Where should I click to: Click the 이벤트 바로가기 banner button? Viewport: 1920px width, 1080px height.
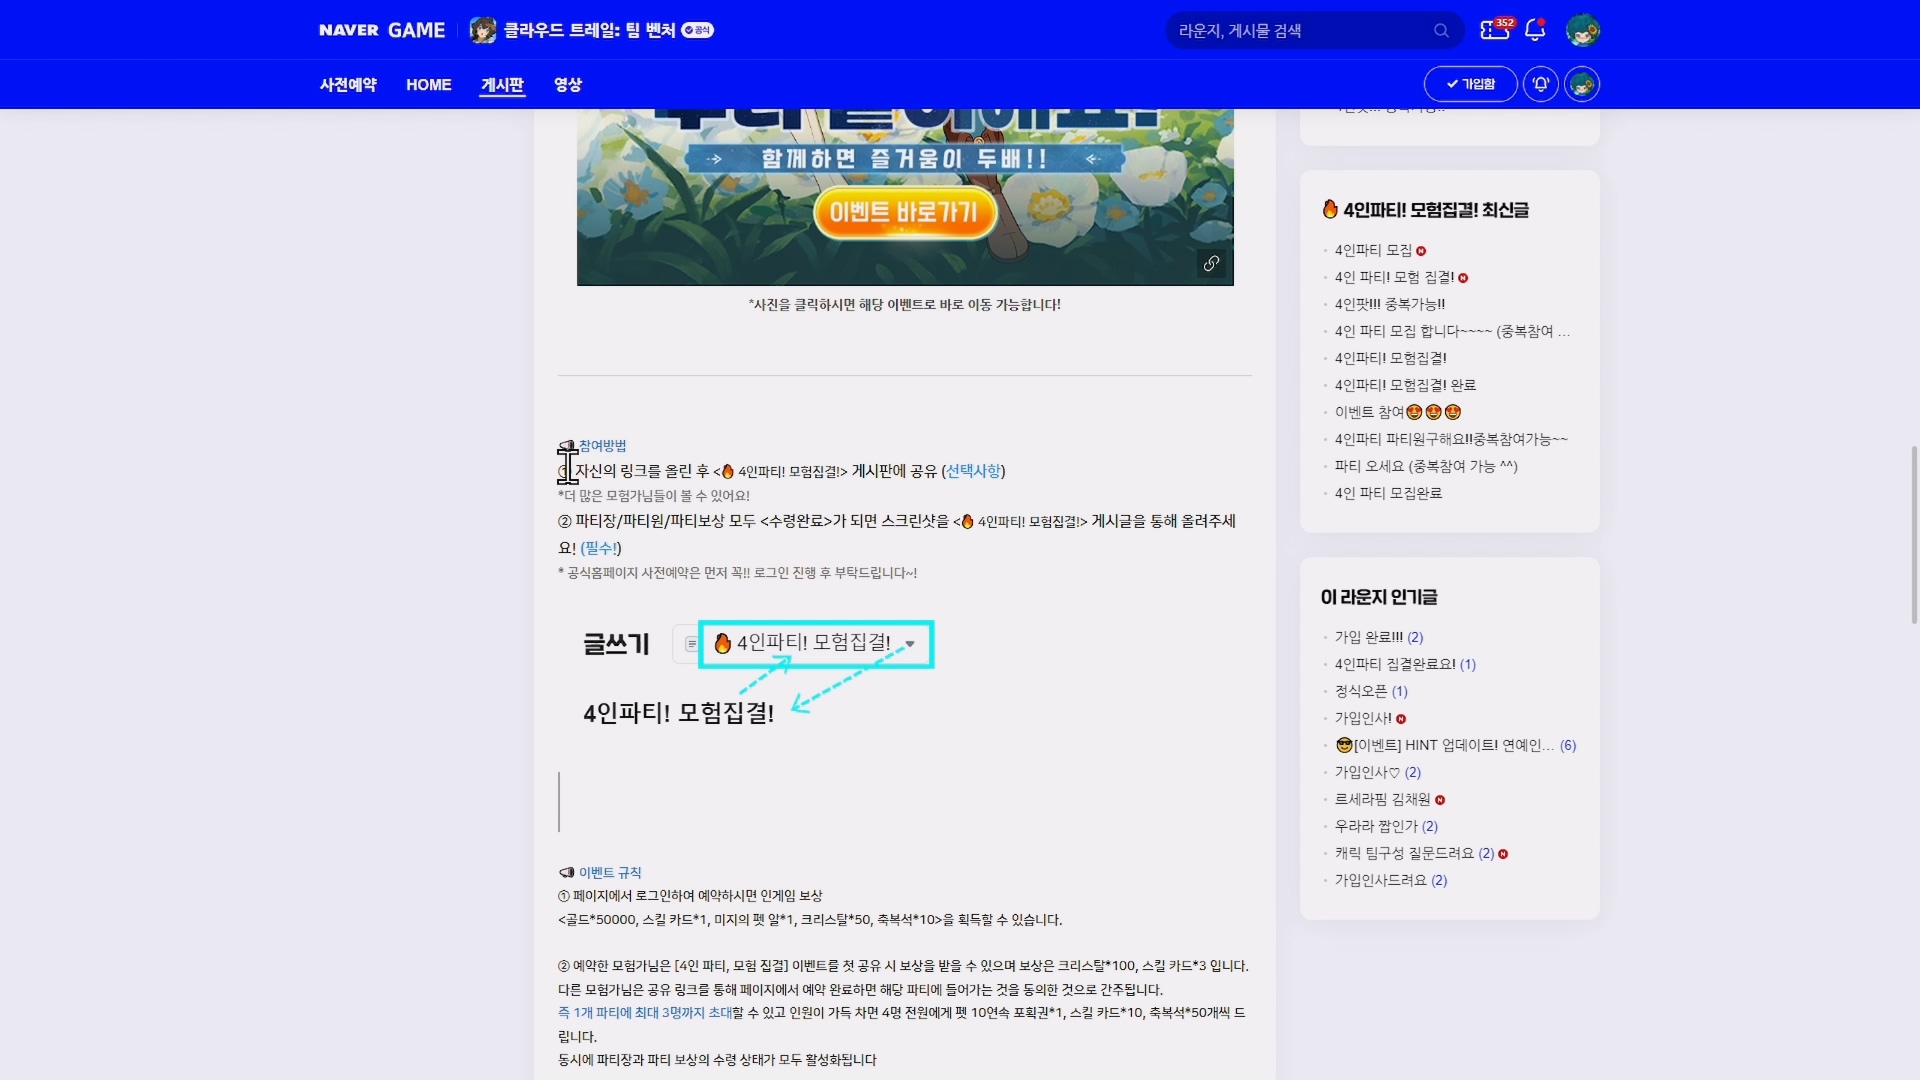(904, 212)
